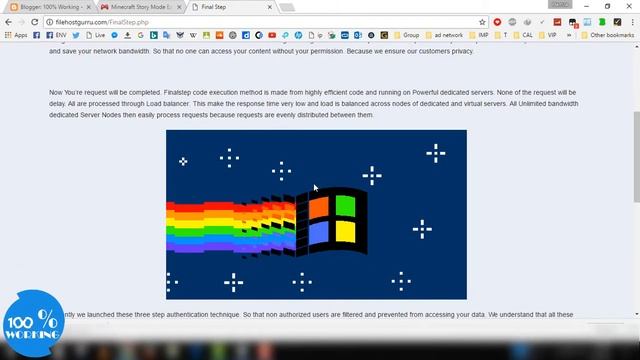640x360 pixels.
Task: Open the blue Messenger bookmark icon
Action: pyautogui.click(x=114, y=36)
